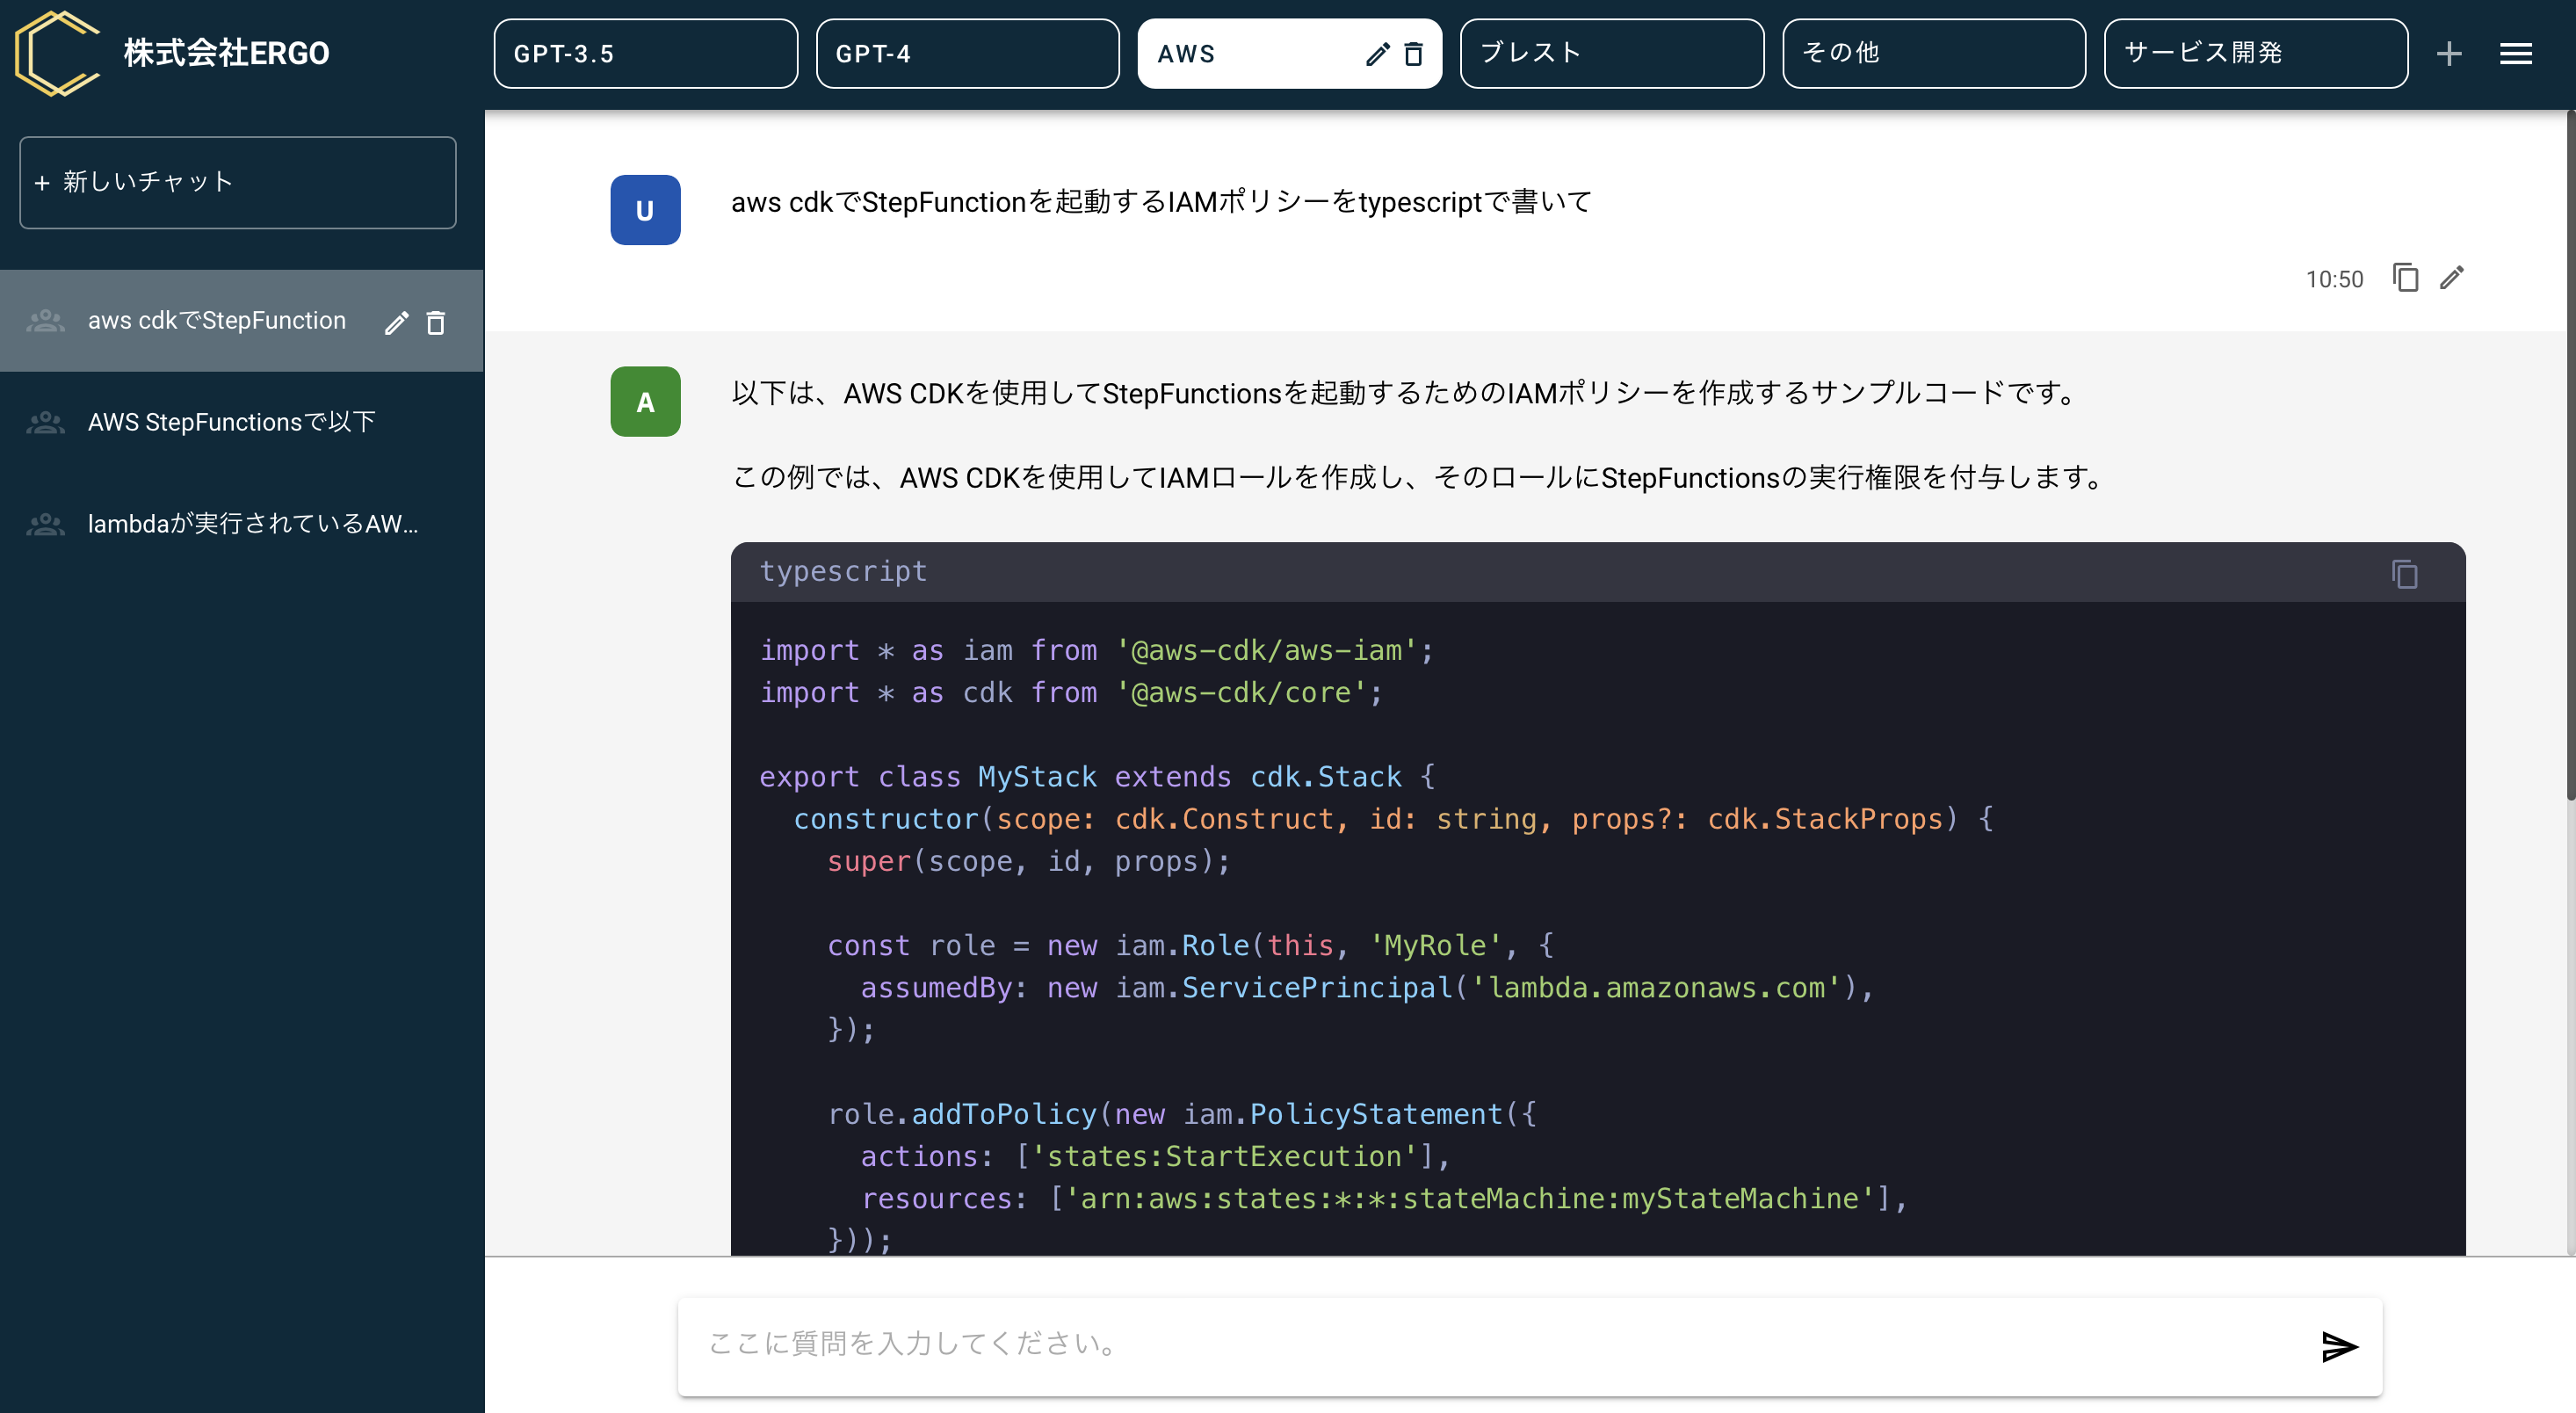Open the その他 tab
The width and height of the screenshot is (2576, 1413).
1933,54
